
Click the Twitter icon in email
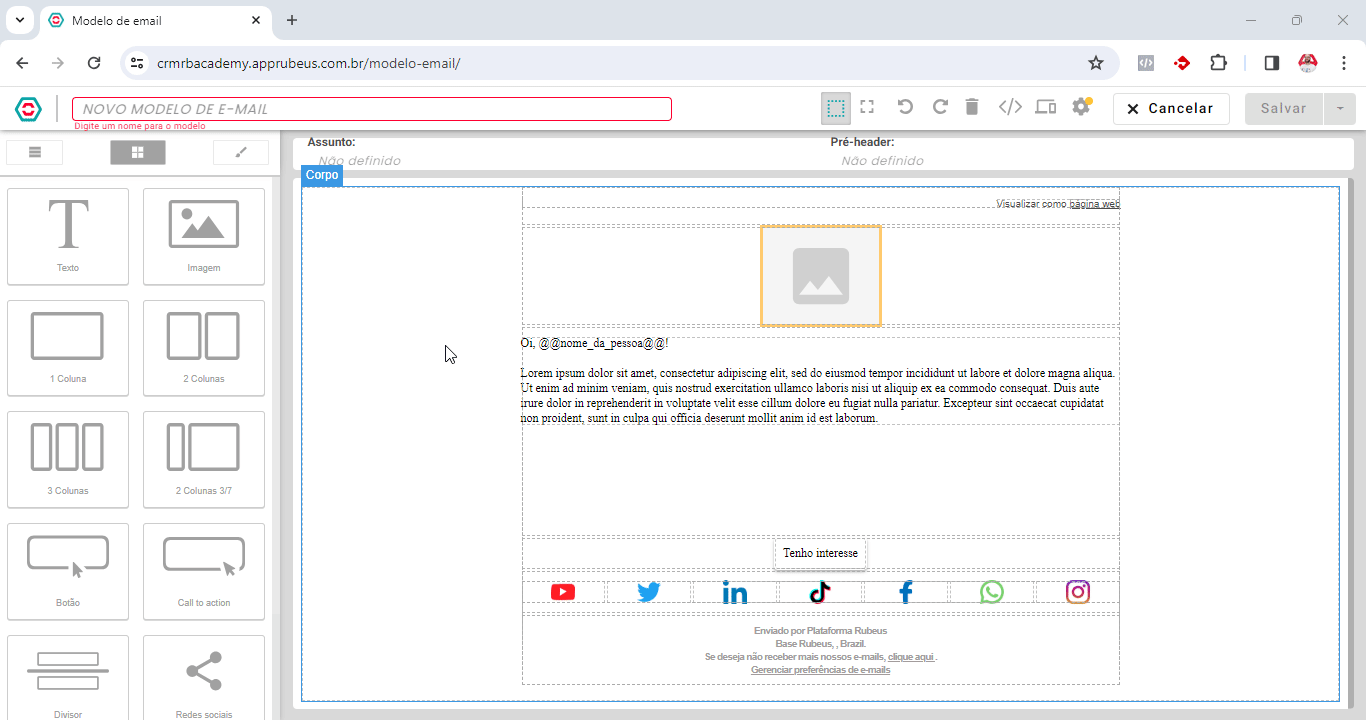pyautogui.click(x=649, y=592)
